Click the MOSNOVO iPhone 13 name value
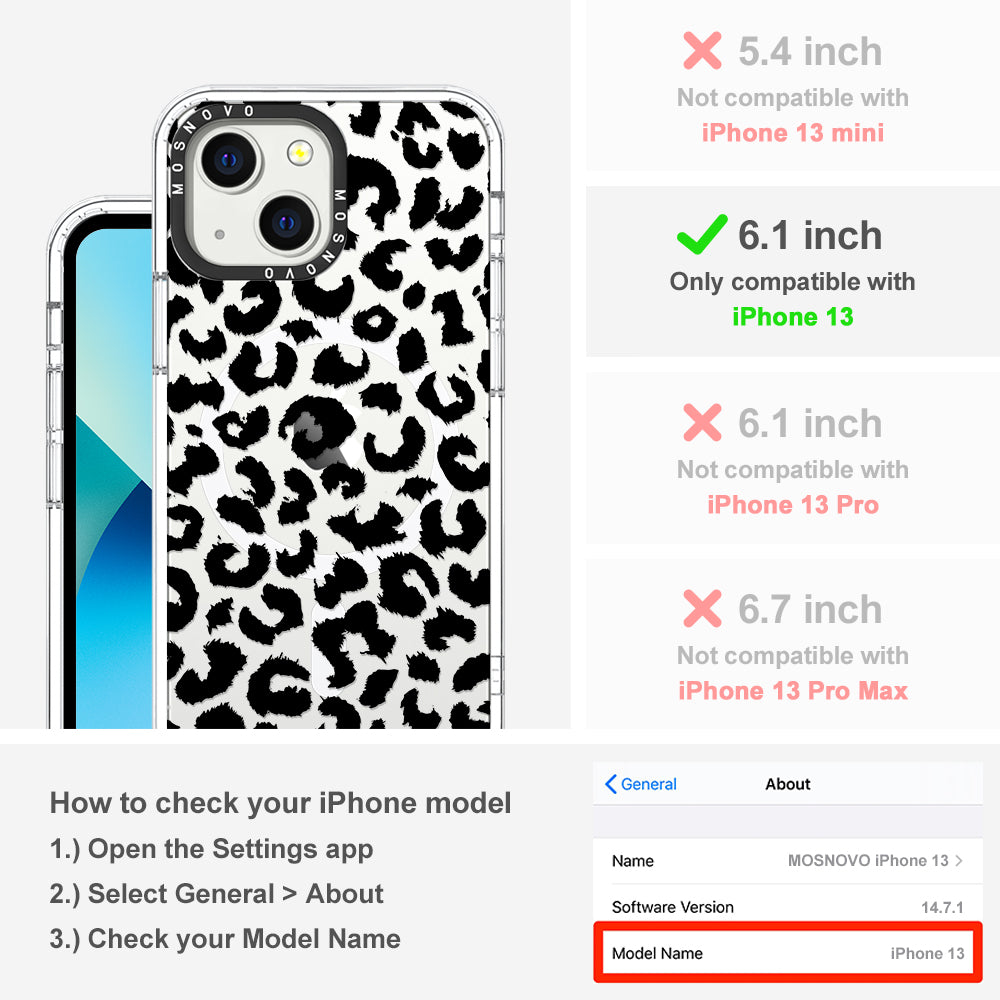 coord(868,860)
